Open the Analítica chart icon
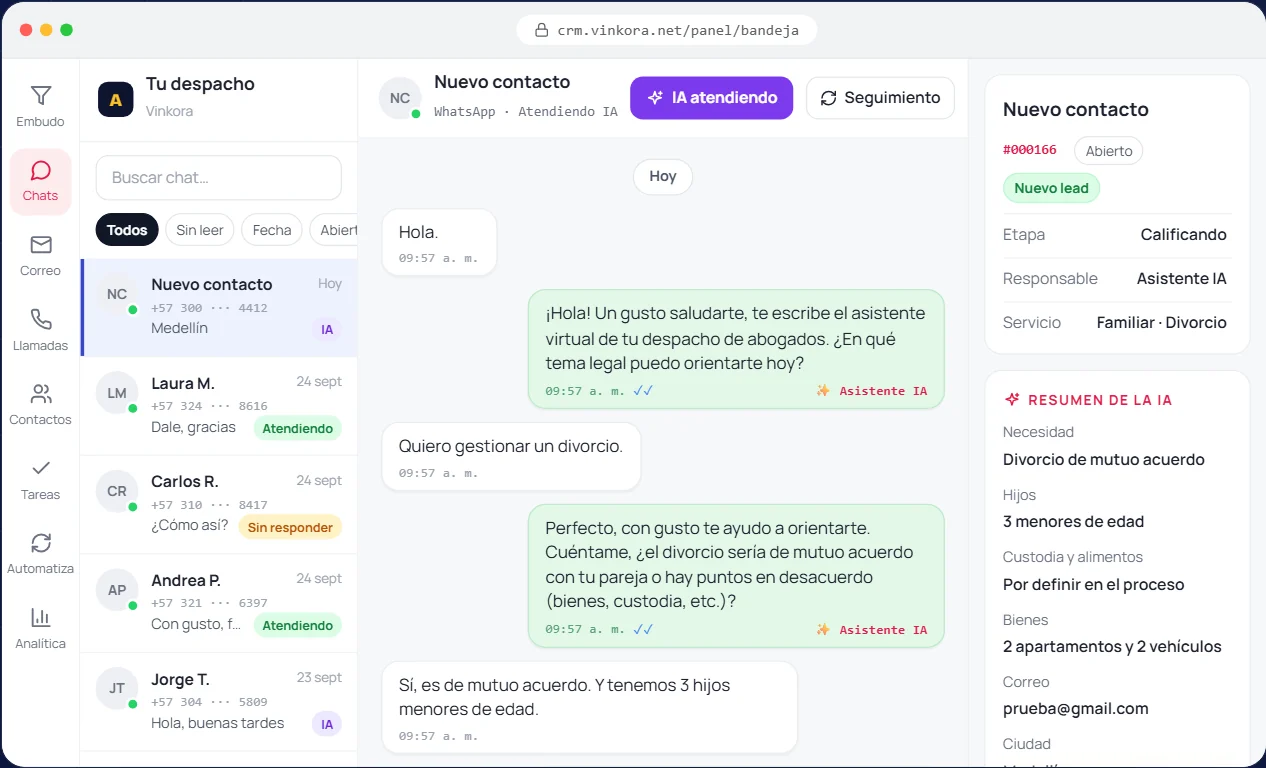This screenshot has width=1266, height=768. click(x=40, y=617)
